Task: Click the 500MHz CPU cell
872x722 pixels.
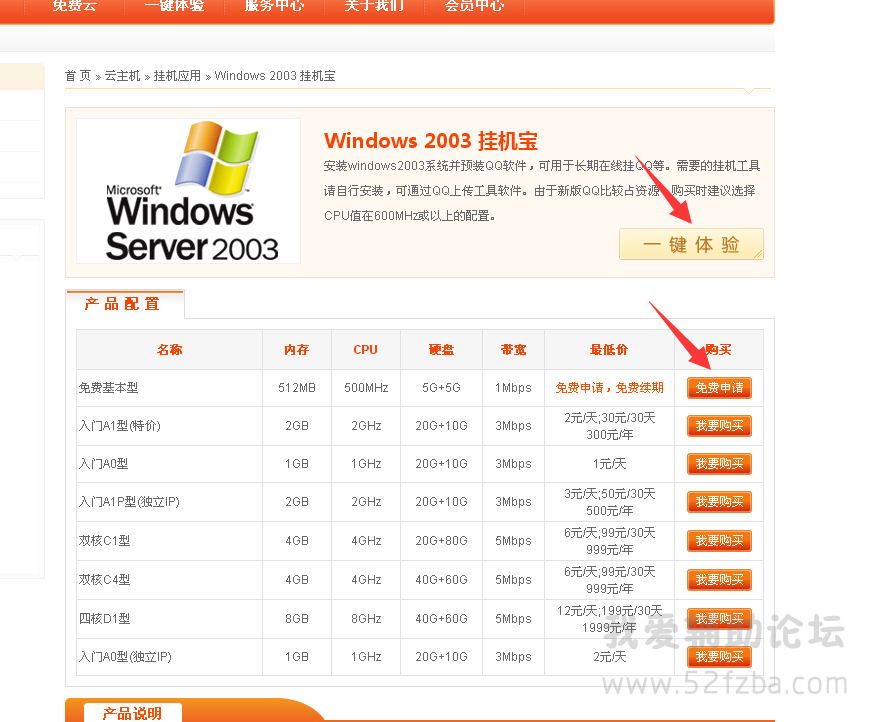Action: click(x=366, y=388)
